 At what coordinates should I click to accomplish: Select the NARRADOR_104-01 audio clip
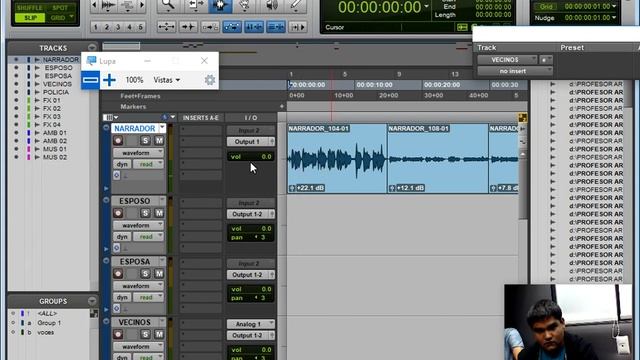(x=337, y=159)
